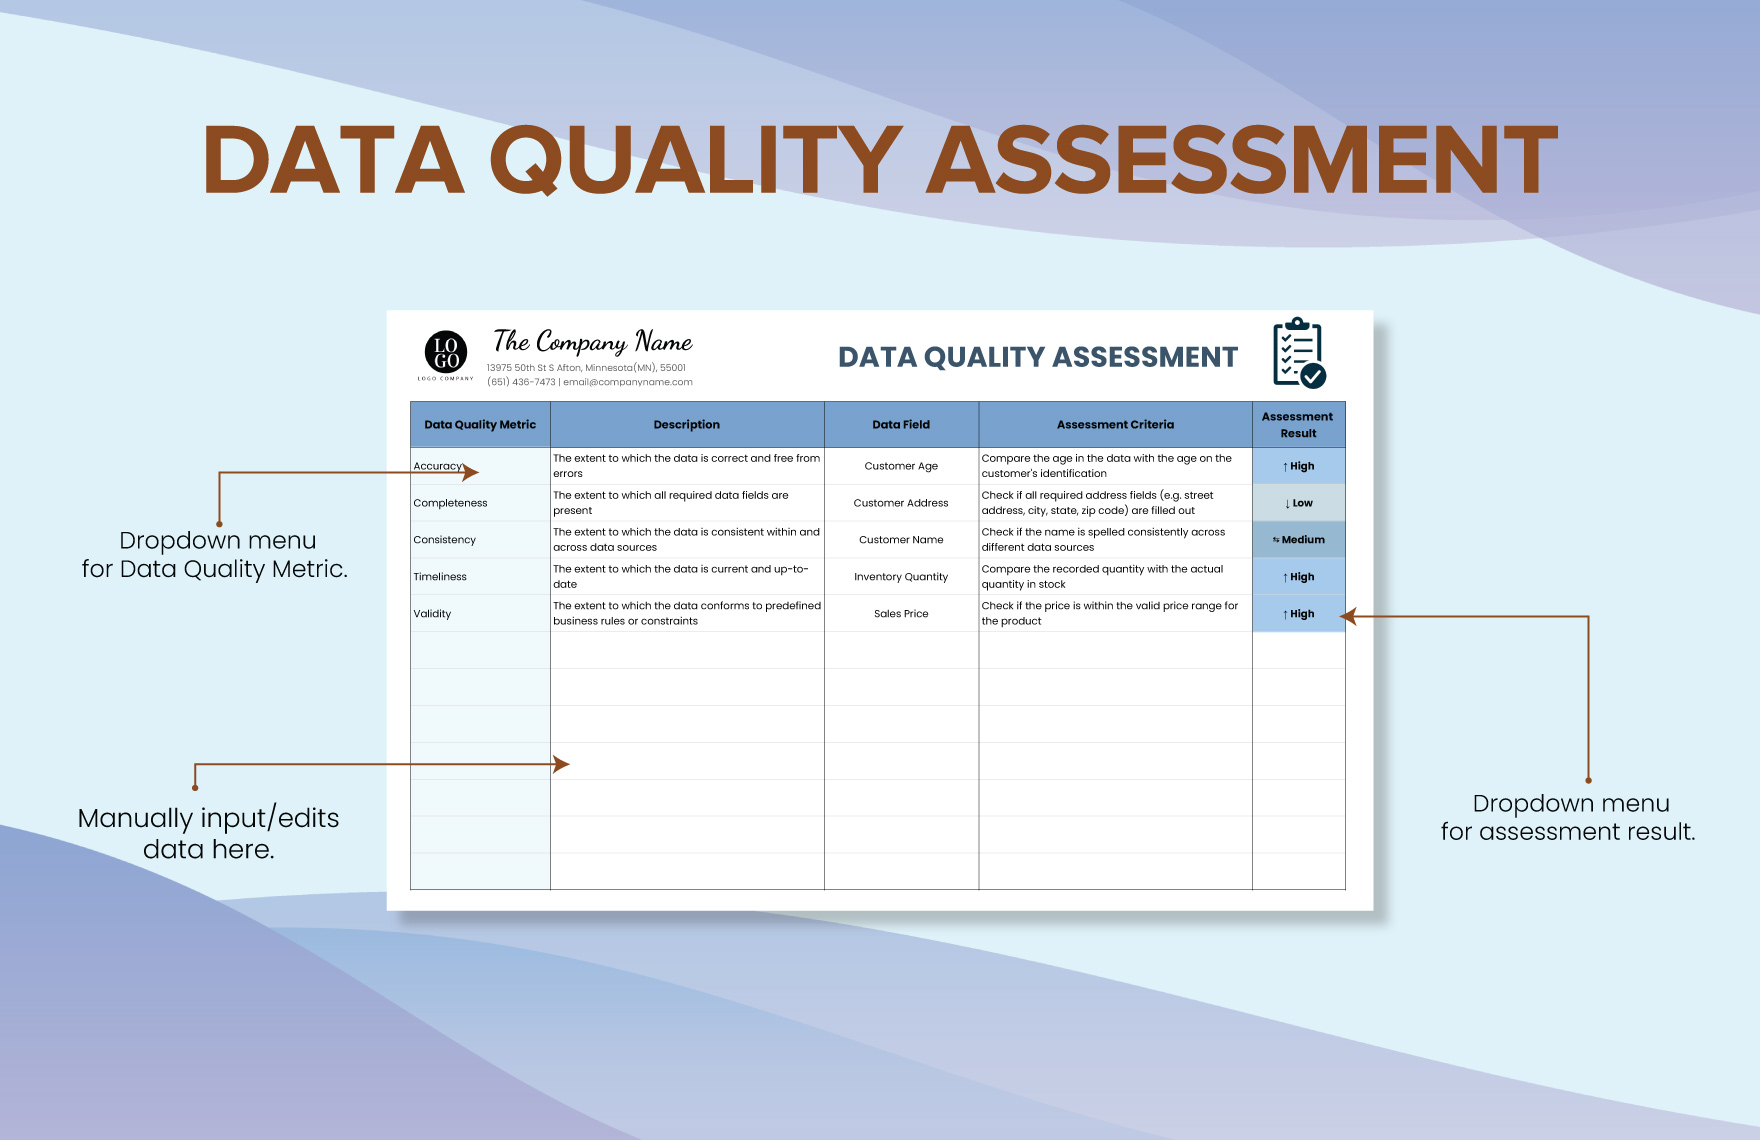This screenshot has width=1760, height=1140.
Task: Click the down-arrow icon in the Low badge
Action: click(x=1287, y=504)
